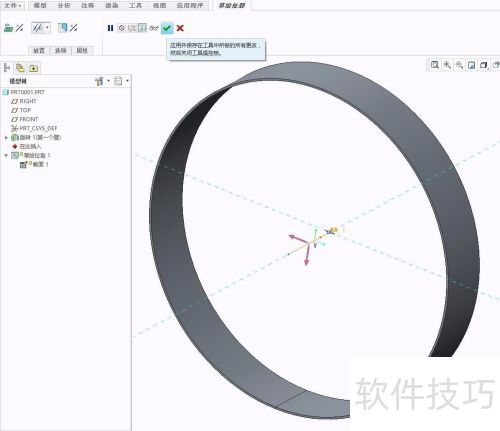Expand the 旋转 1 feature in model tree
The width and height of the screenshot is (500, 431).
tap(6, 137)
